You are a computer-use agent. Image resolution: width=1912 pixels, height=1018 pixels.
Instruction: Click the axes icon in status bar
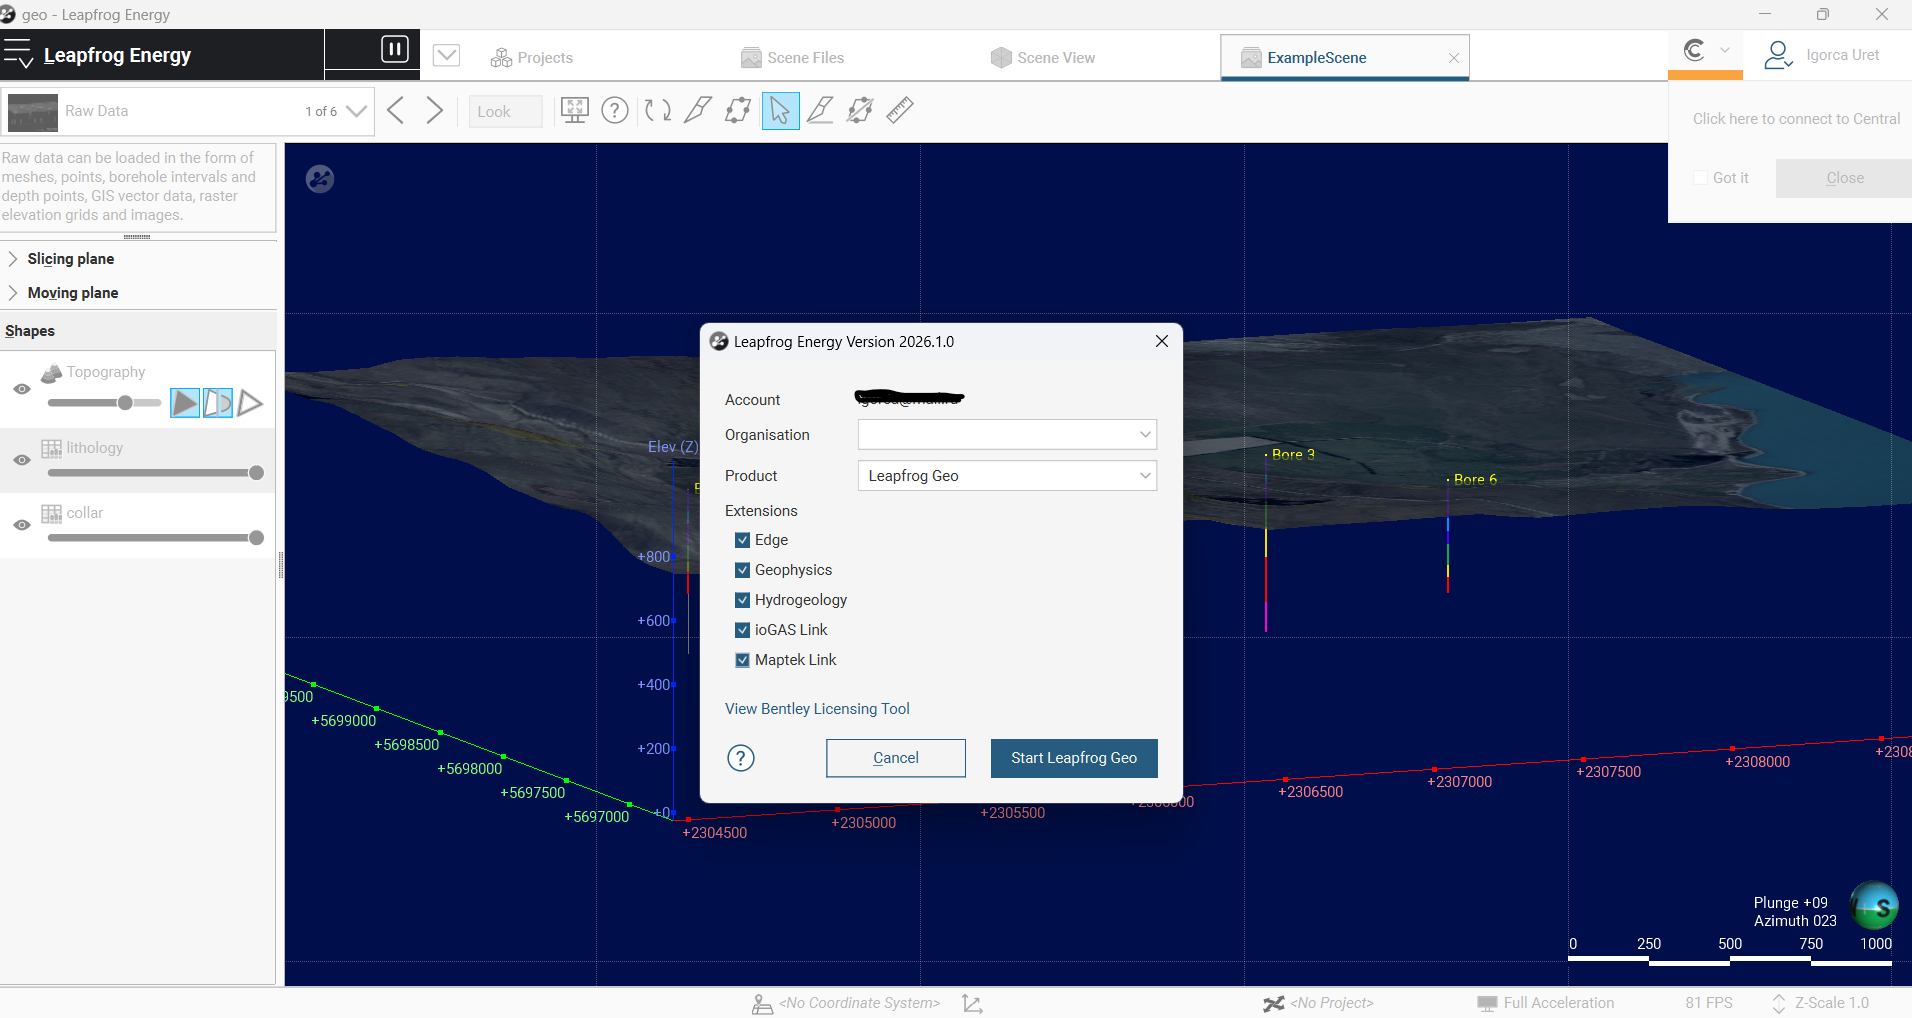[972, 1003]
